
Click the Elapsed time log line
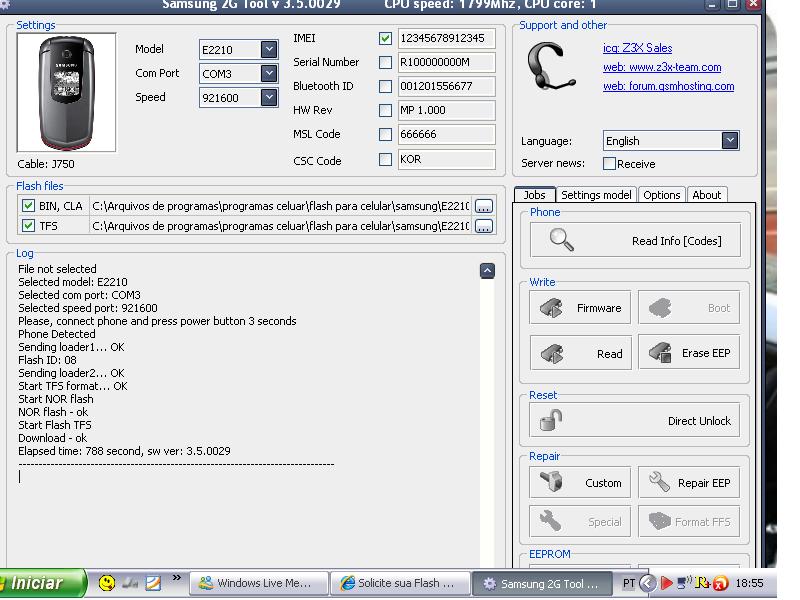click(124, 451)
